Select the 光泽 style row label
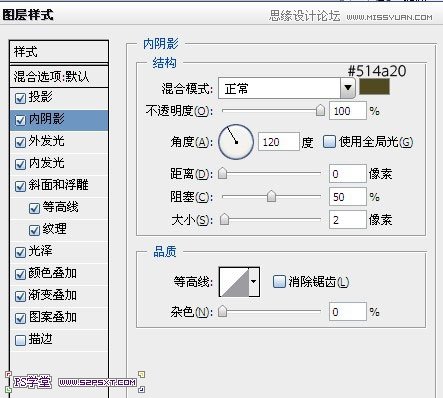This screenshot has width=443, height=398. tap(40, 251)
